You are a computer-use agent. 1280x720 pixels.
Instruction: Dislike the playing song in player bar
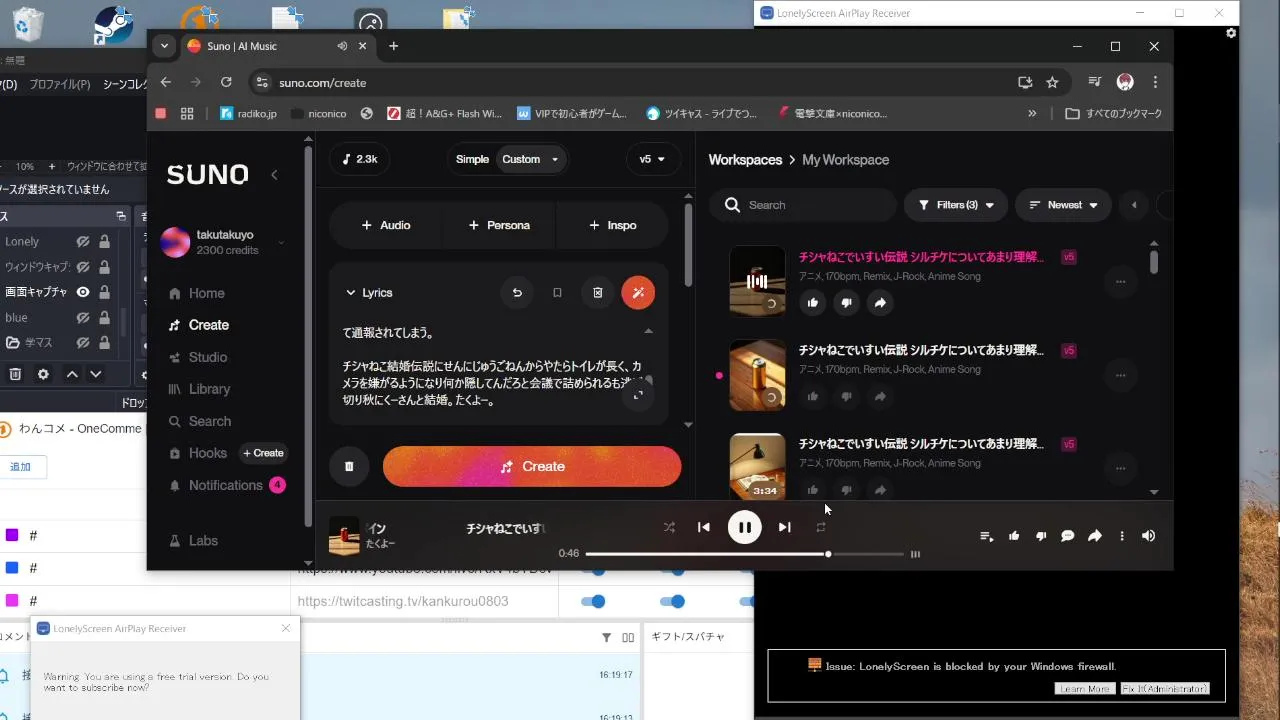tap(1041, 536)
